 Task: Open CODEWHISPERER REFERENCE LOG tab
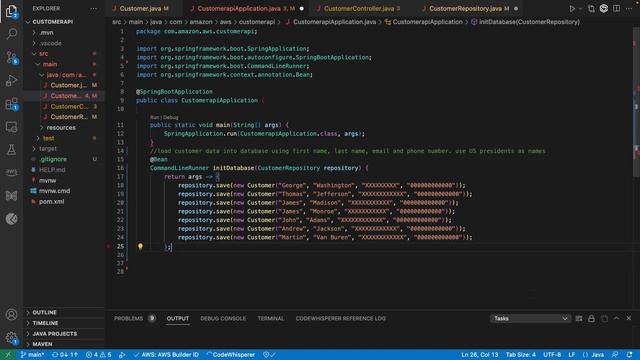340,318
